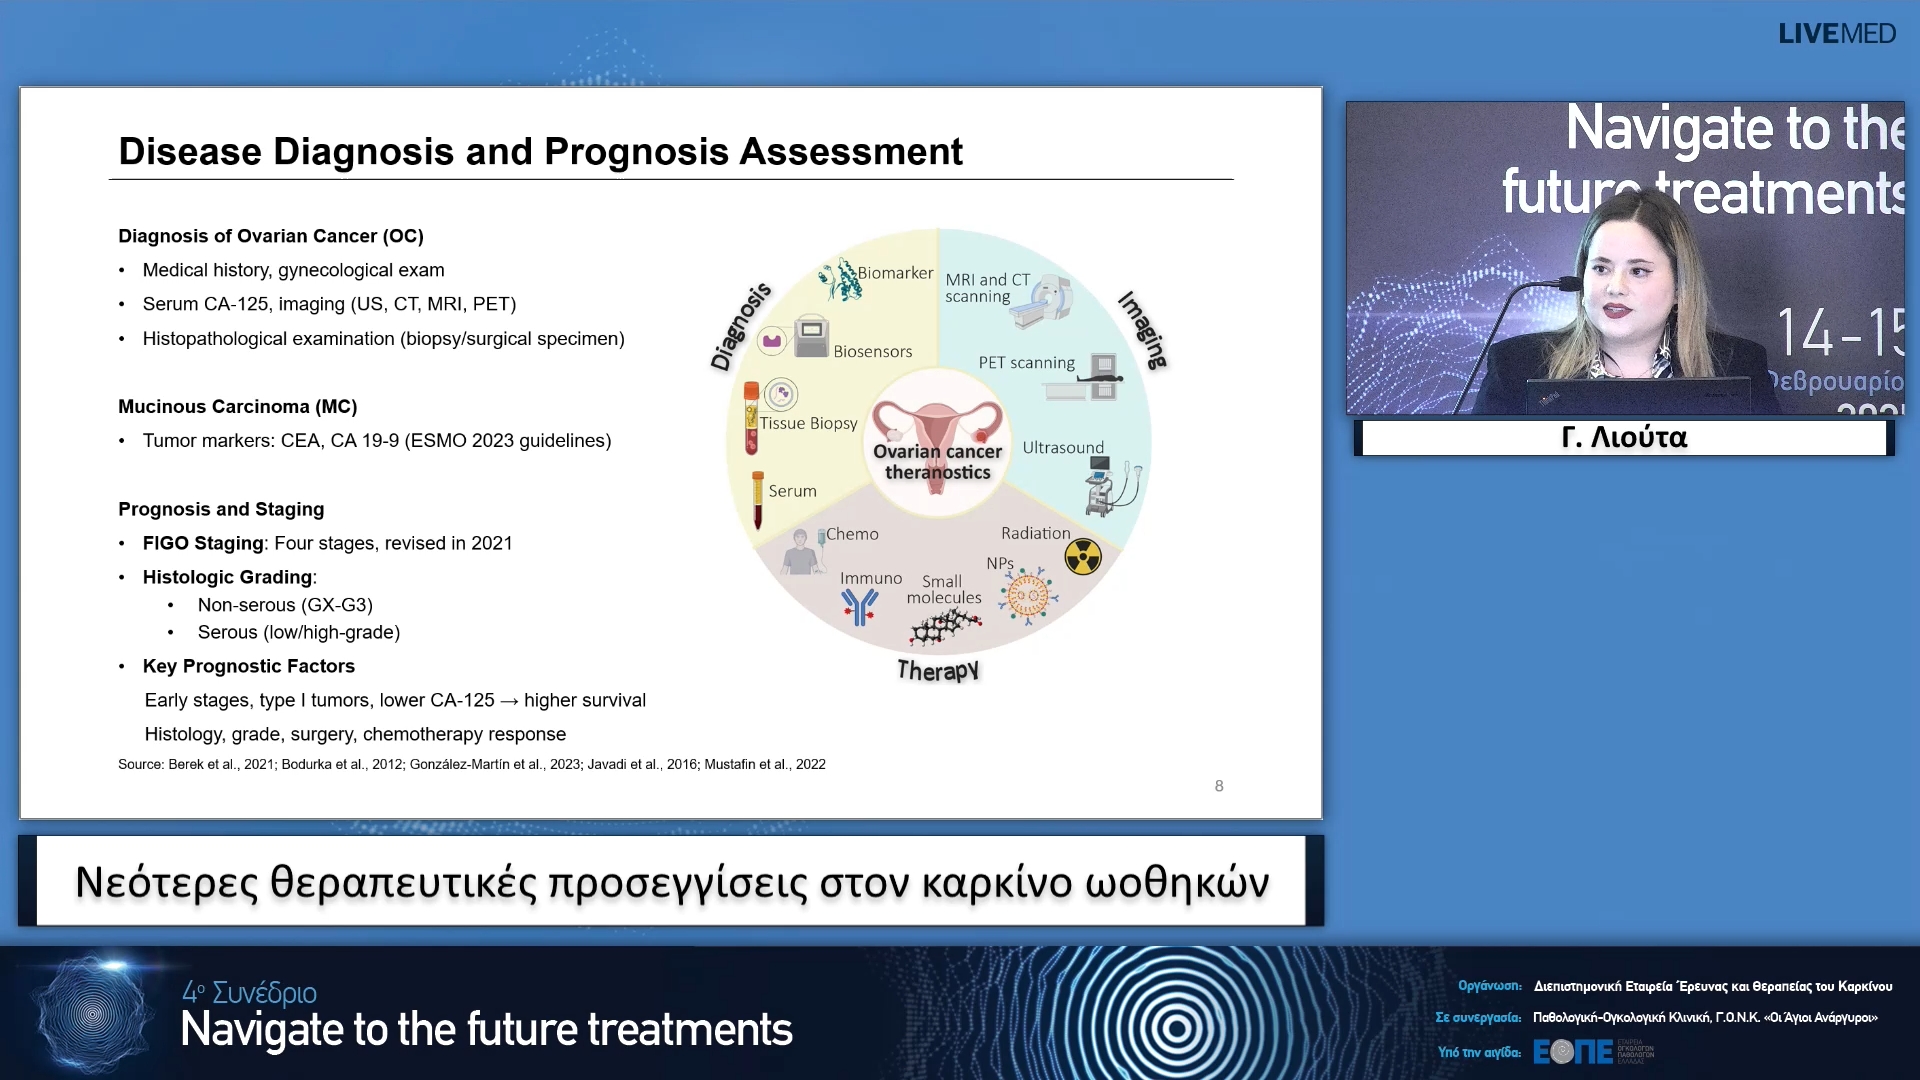Click the slide title Disease Diagnosis heading
1920x1080 pixels.
[x=540, y=152]
